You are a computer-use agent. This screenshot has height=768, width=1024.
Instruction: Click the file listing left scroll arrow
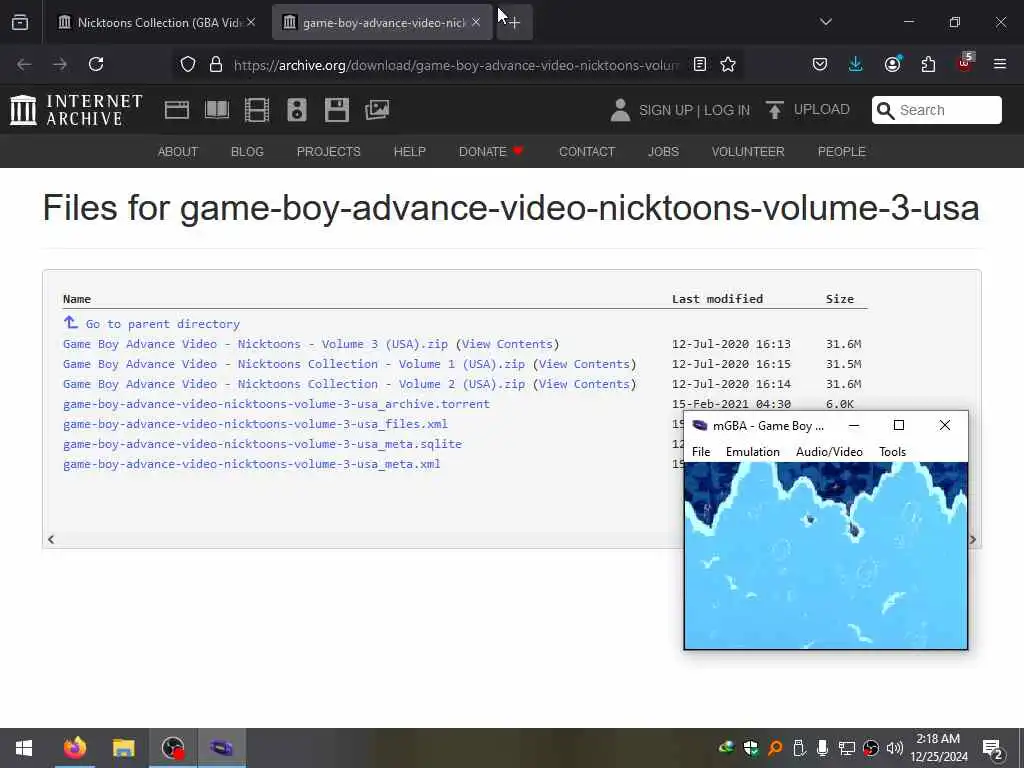[x=51, y=539]
